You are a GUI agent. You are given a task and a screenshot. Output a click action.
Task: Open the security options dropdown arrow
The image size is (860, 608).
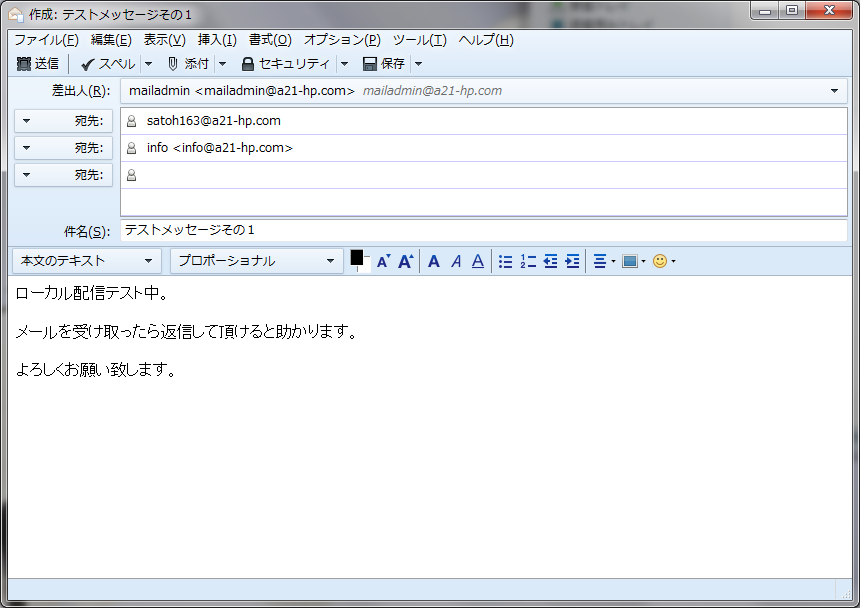click(x=344, y=64)
